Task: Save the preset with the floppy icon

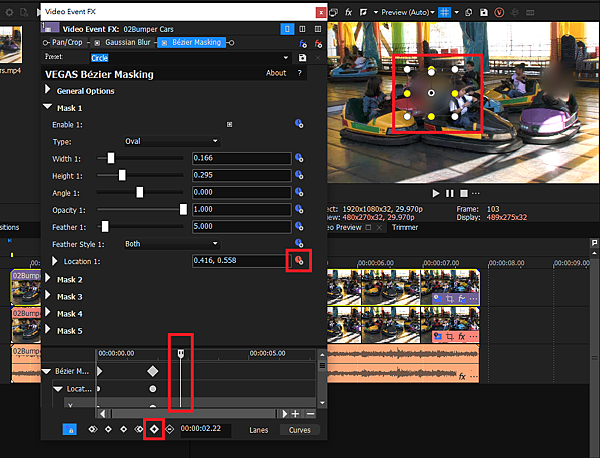Action: click(302, 58)
